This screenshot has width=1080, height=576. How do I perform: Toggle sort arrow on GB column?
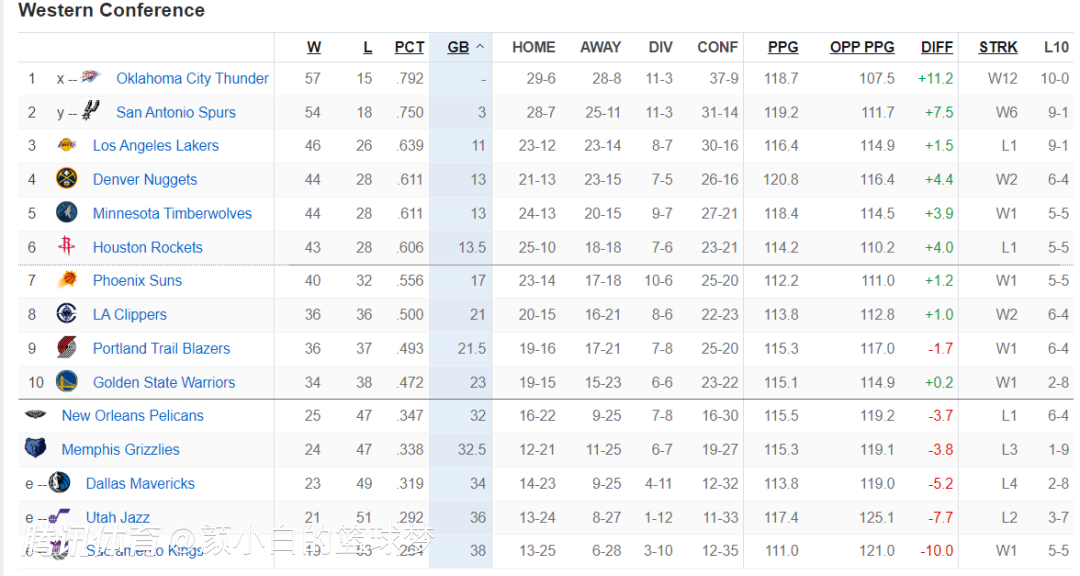tap(480, 47)
